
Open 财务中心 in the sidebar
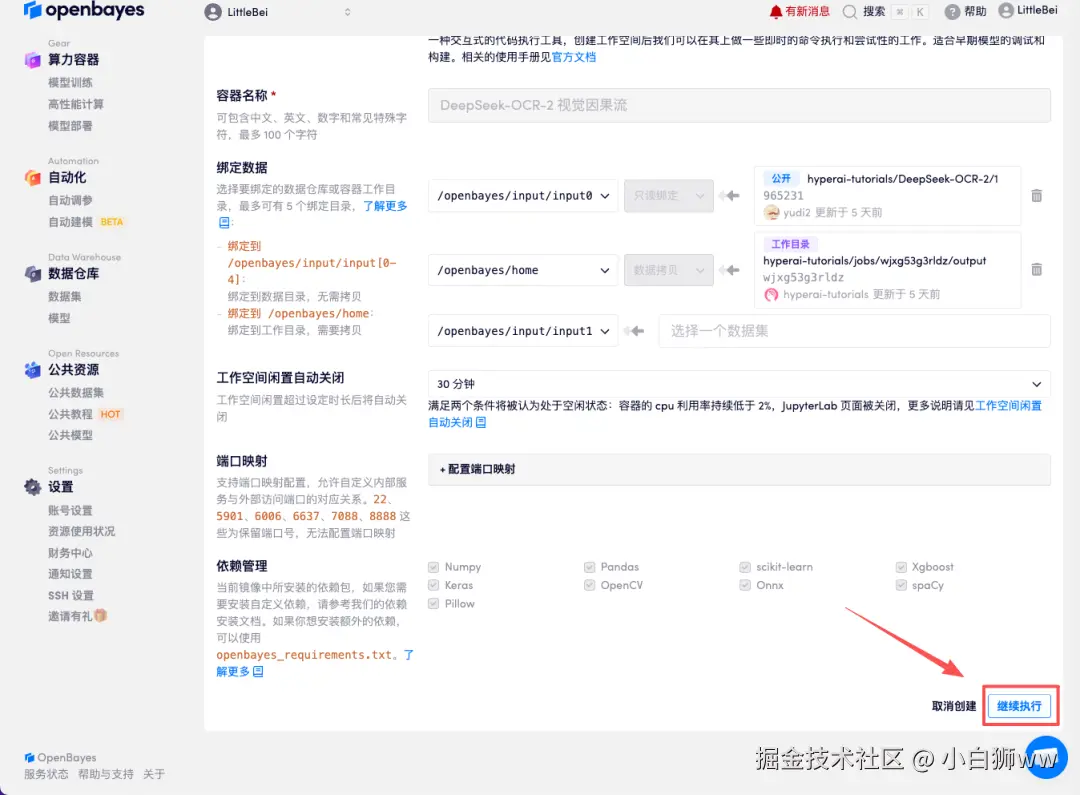[70, 553]
